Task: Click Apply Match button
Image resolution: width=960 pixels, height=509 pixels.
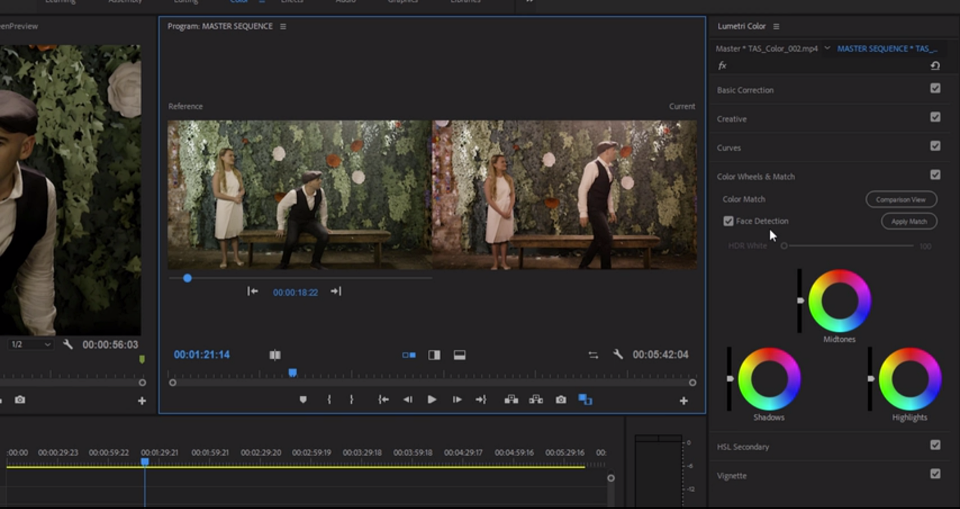Action: [909, 221]
